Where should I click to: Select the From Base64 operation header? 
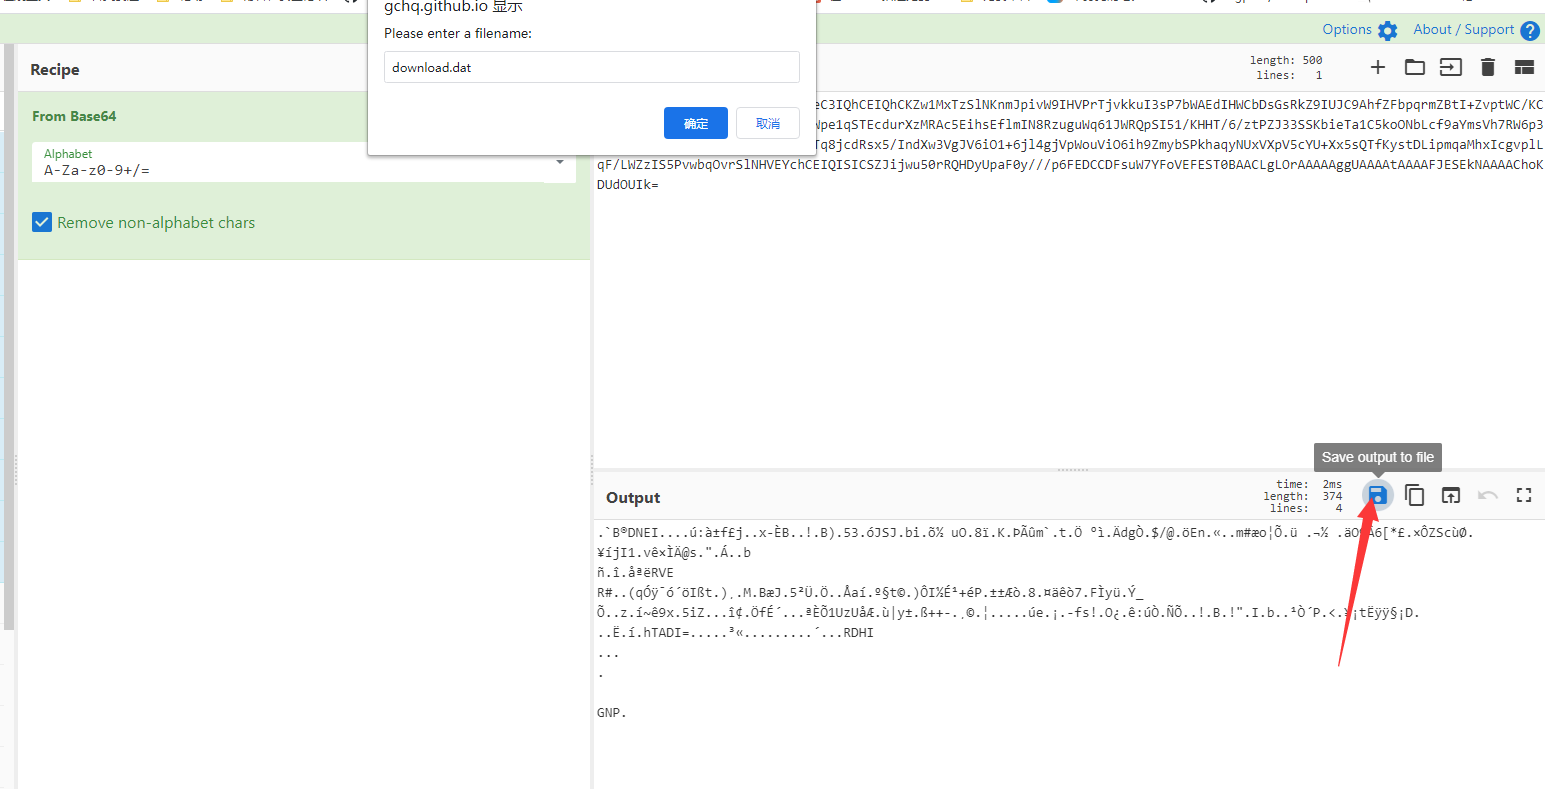coord(74,116)
